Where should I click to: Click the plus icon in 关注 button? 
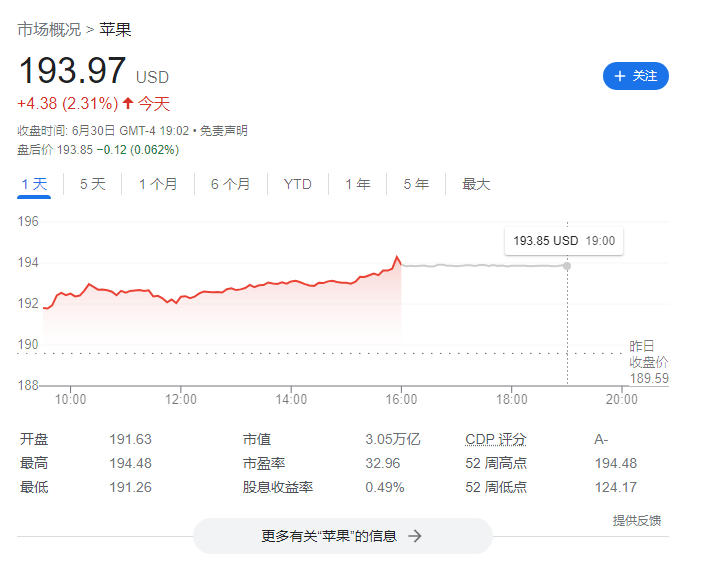(x=620, y=76)
